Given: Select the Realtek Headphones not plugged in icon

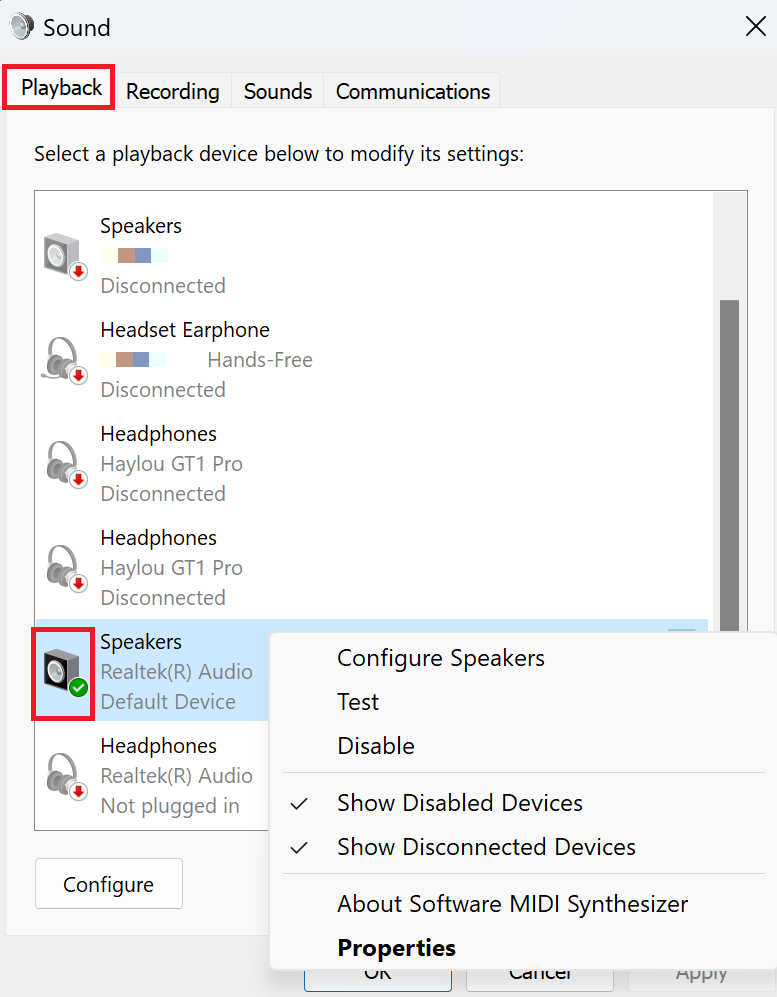Looking at the screenshot, I should pos(65,774).
